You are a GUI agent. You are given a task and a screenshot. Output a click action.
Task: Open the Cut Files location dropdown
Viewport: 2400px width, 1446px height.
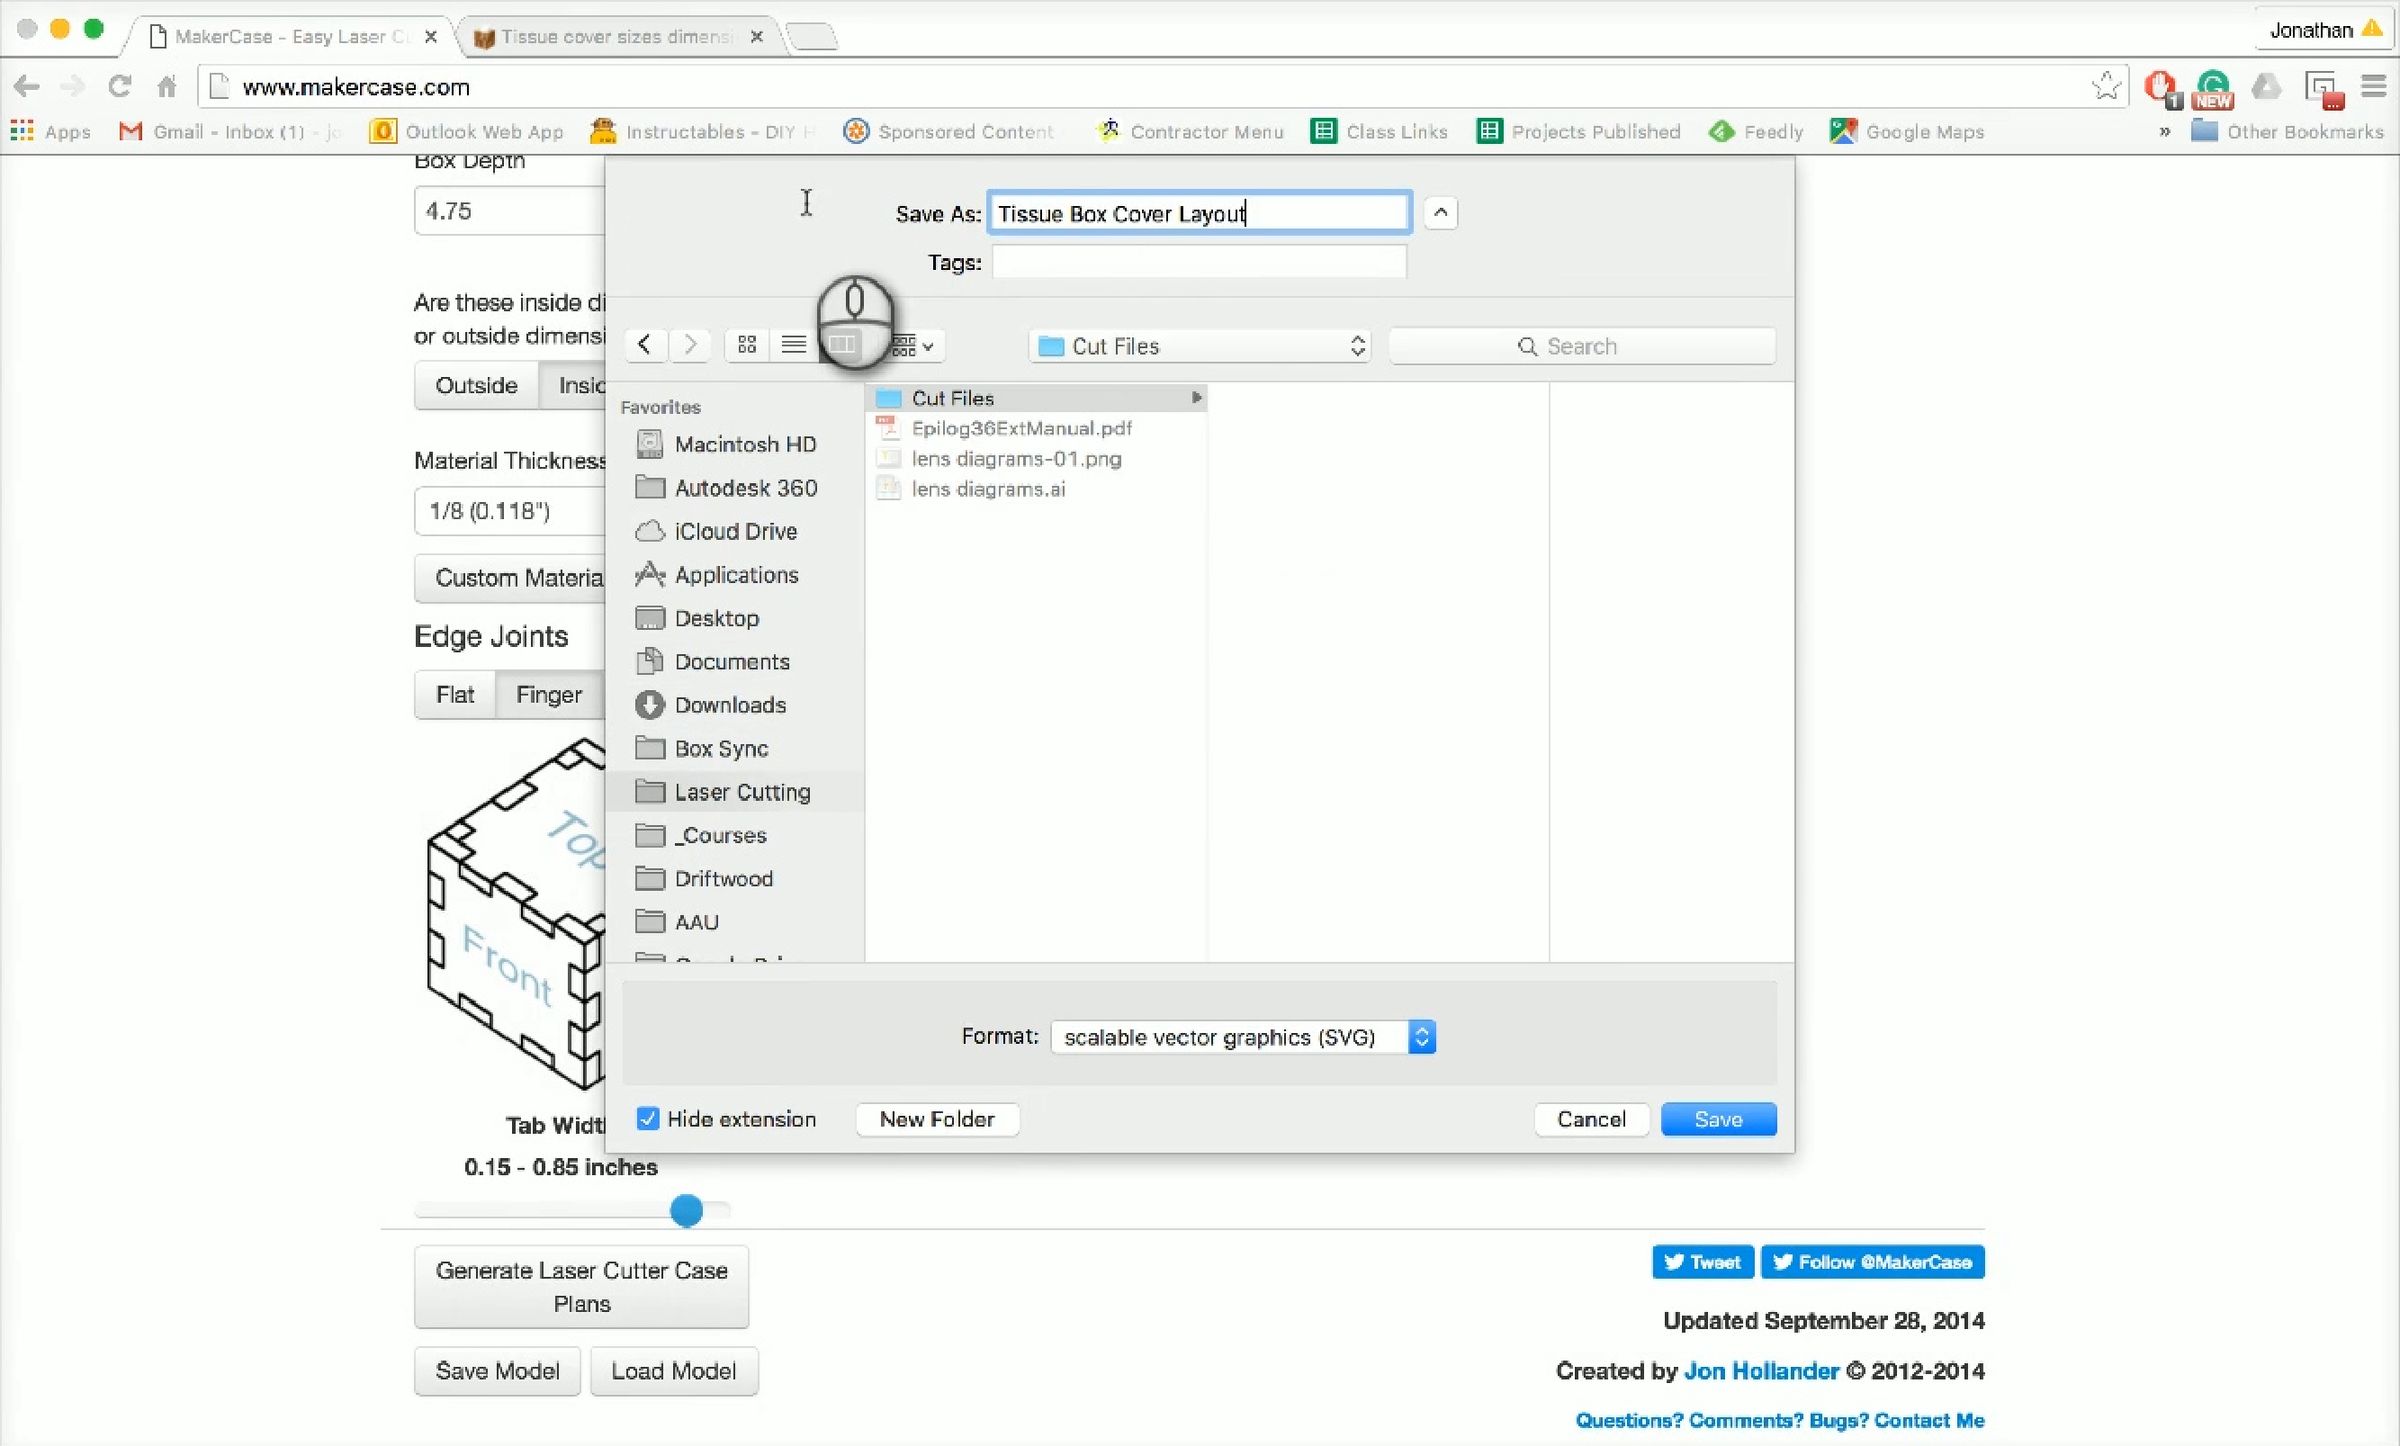click(x=1199, y=346)
